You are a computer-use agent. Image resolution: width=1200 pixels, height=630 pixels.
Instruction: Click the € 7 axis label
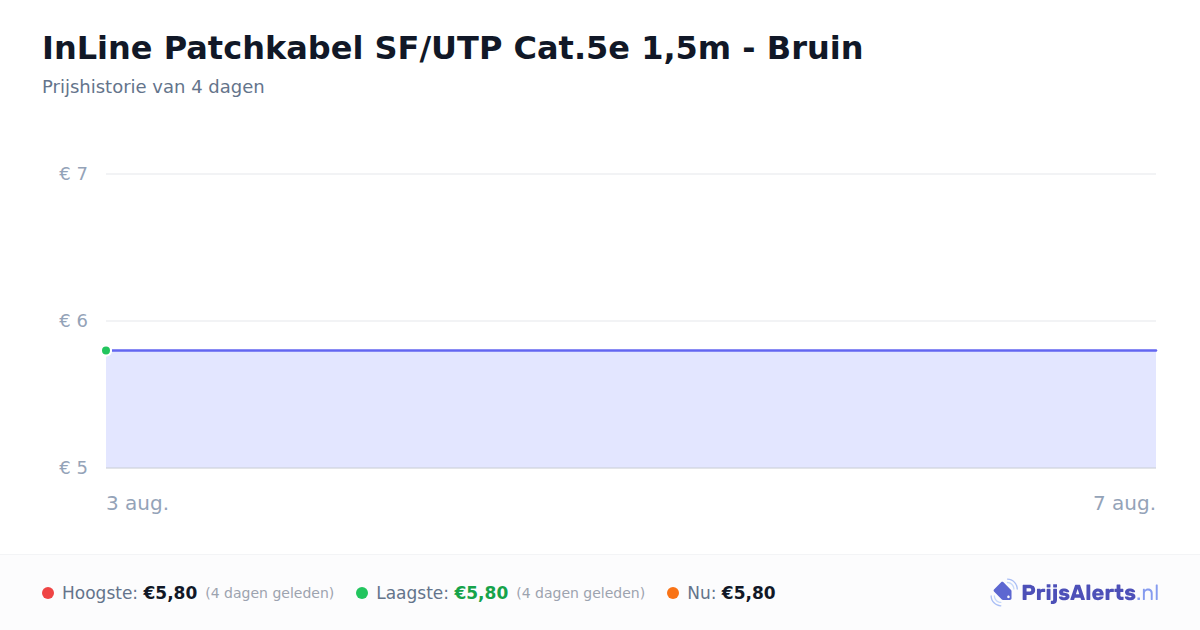click(73, 174)
